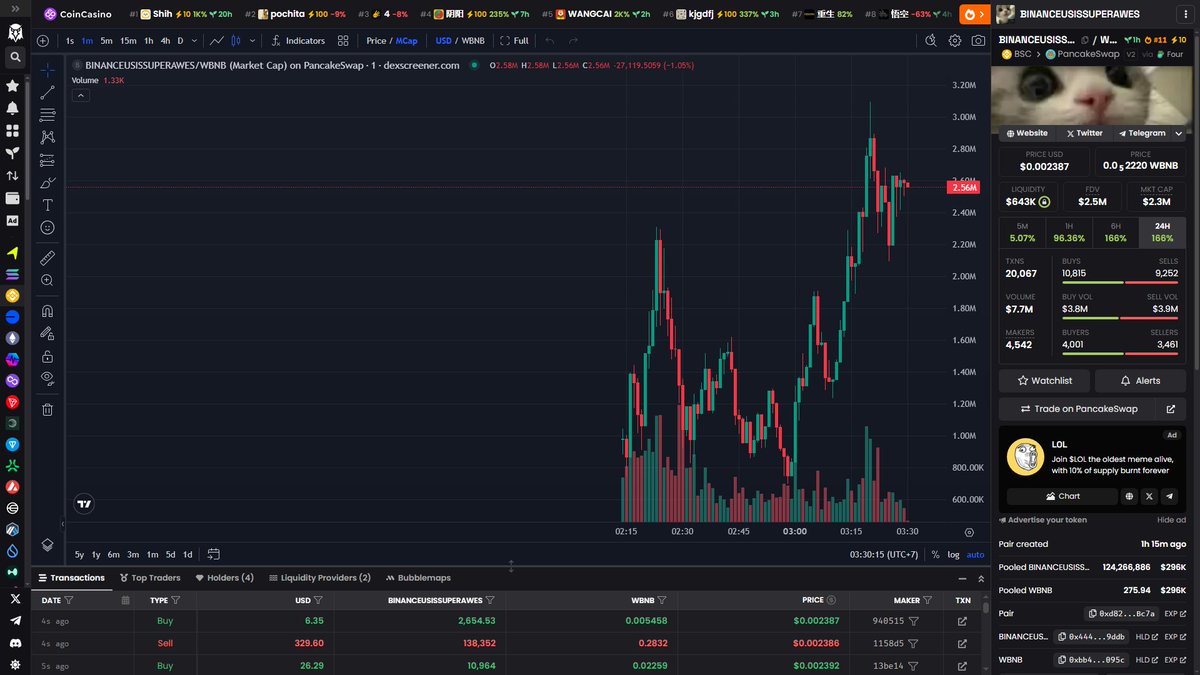Switch to the Top Traders tab
The image size is (1200, 675).
point(150,578)
